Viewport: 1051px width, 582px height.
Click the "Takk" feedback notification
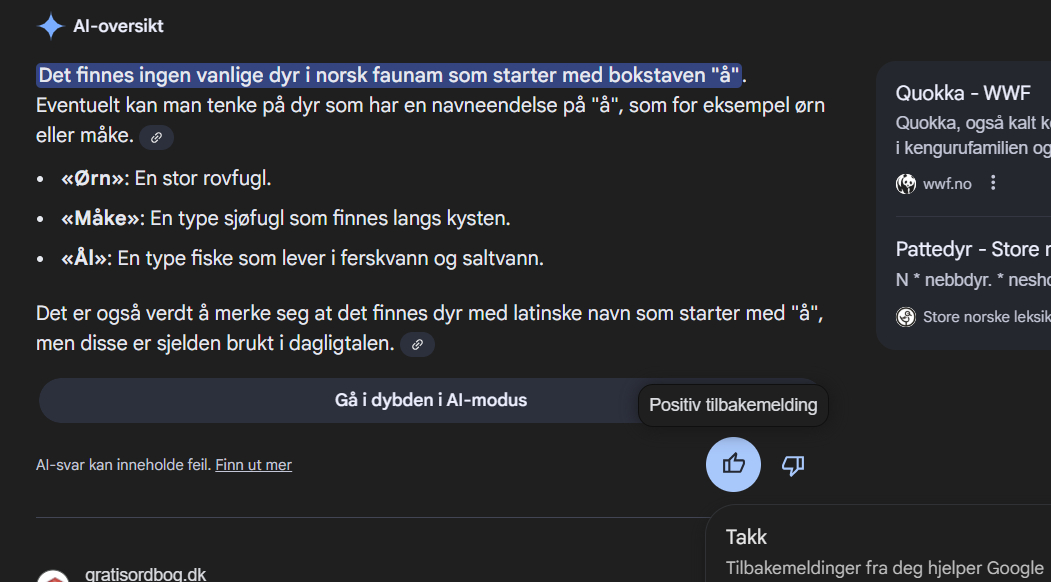click(747, 537)
